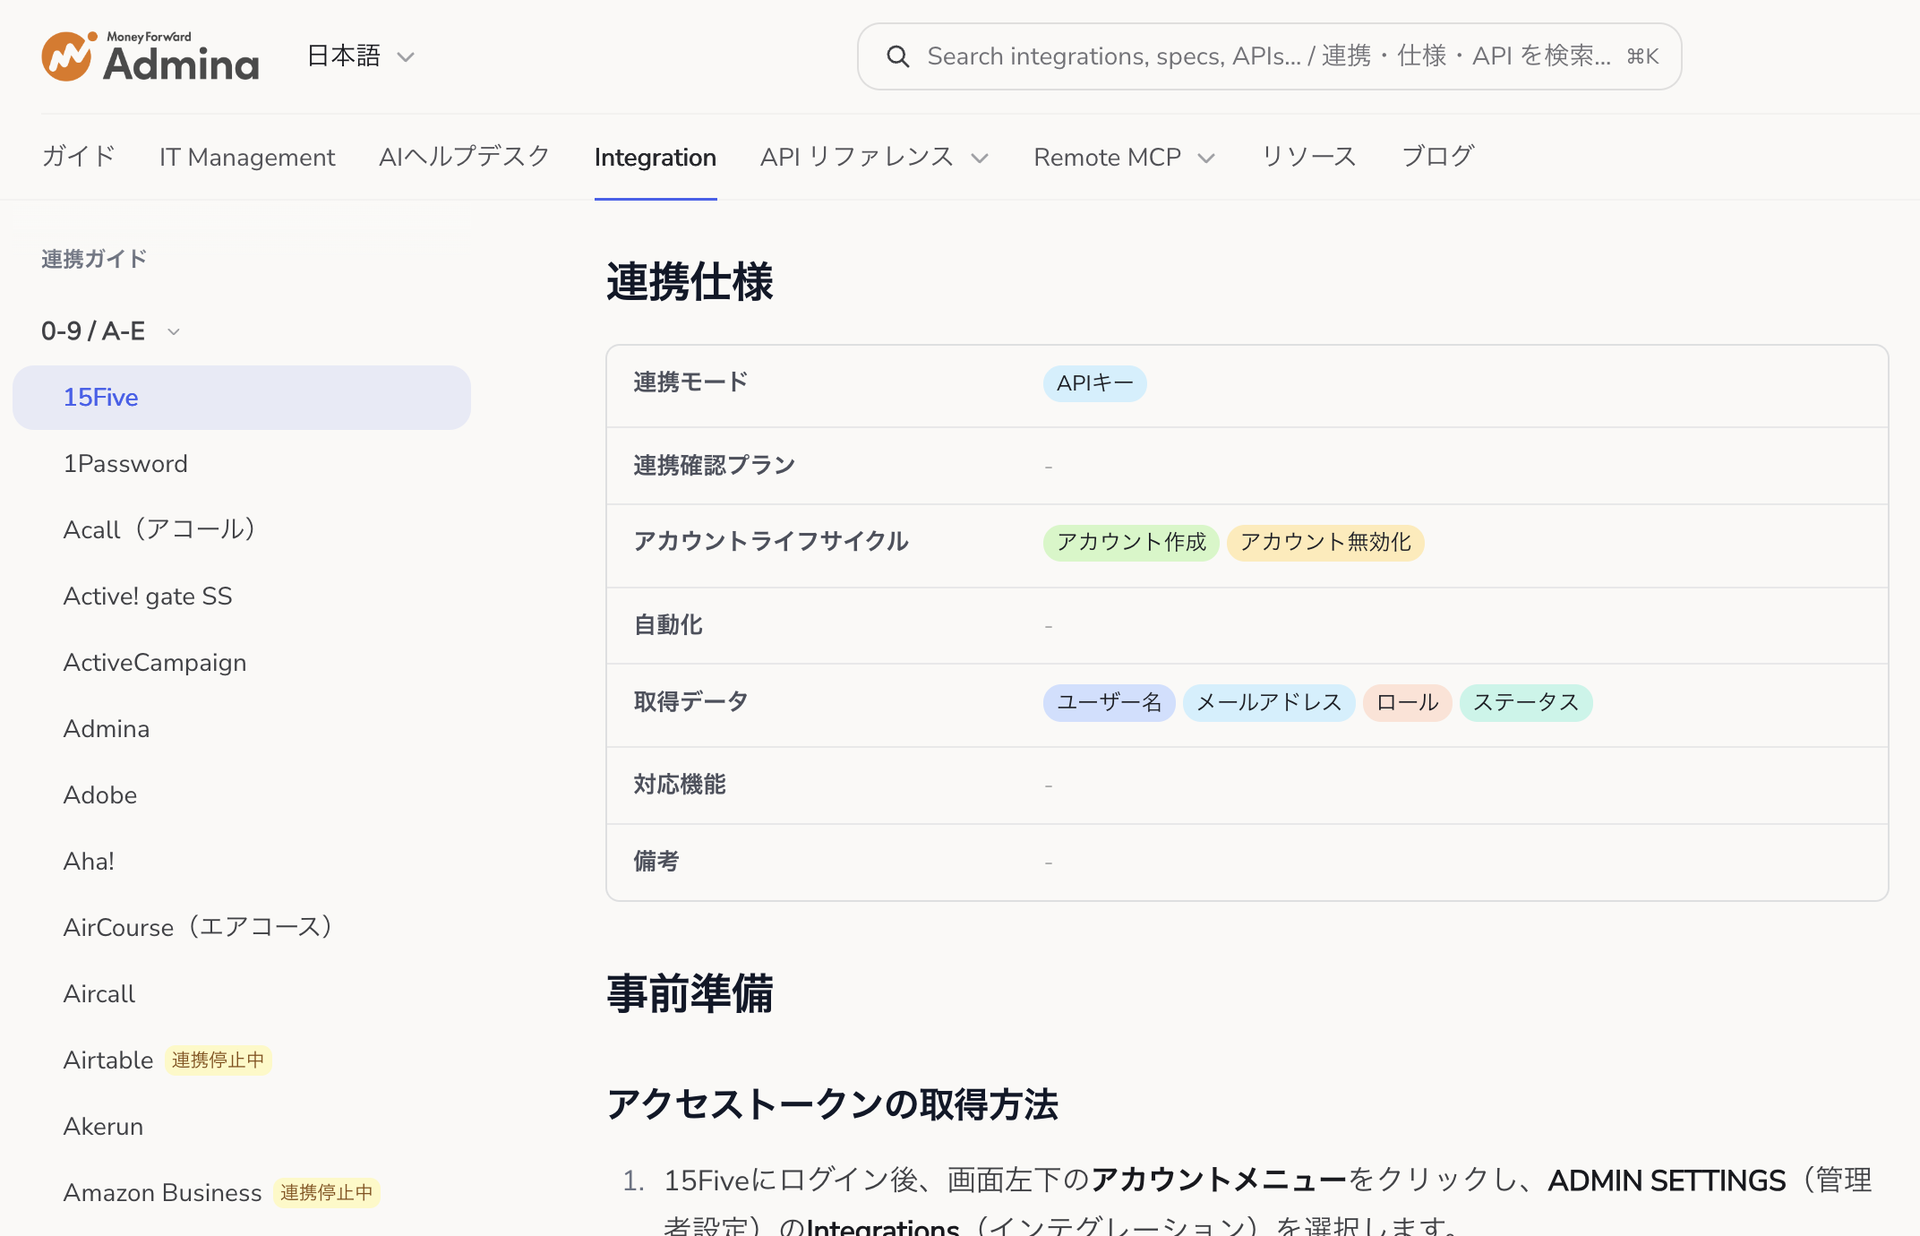Image resolution: width=1920 pixels, height=1236 pixels.
Task: Click the 連携仕様 heading
Action: tap(689, 282)
